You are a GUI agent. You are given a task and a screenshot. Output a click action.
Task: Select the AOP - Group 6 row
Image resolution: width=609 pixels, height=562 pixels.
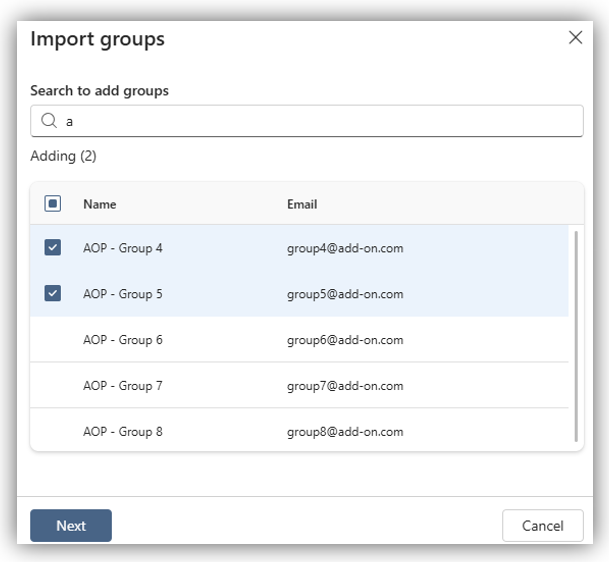pos(123,340)
